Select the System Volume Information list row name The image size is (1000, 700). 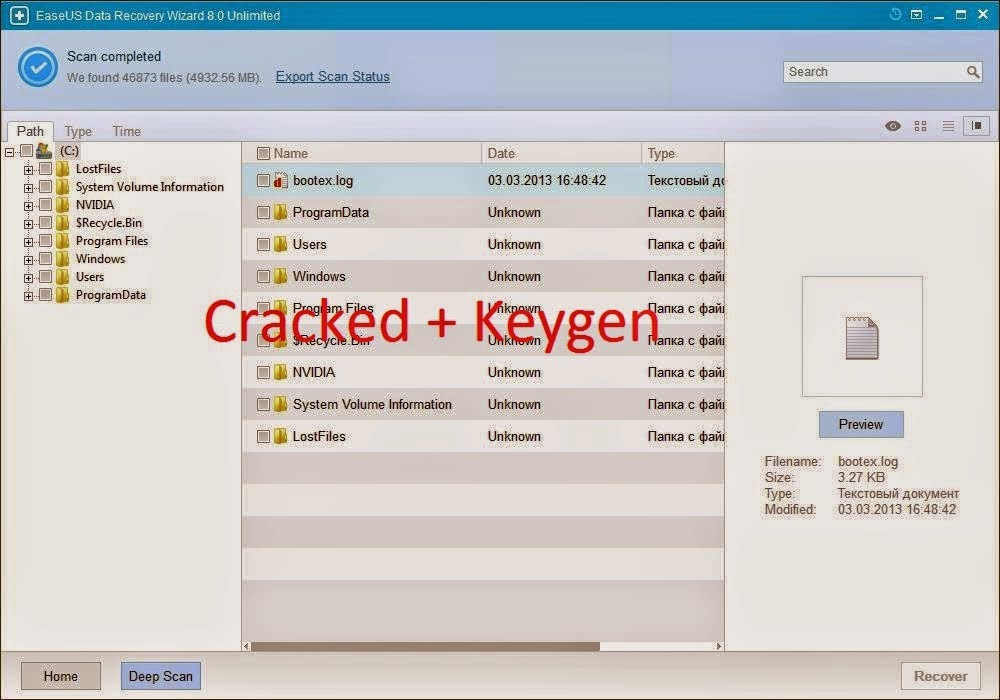click(x=372, y=404)
